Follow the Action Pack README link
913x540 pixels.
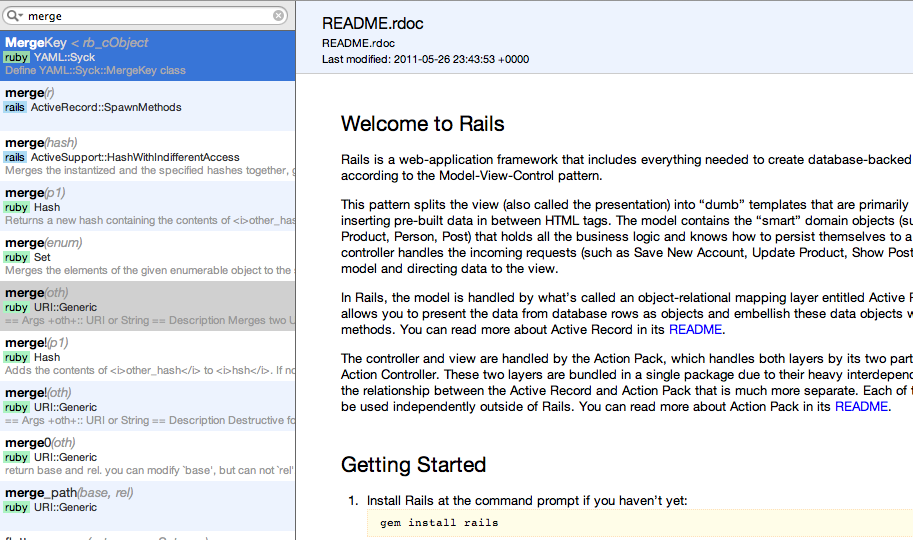tap(861, 407)
